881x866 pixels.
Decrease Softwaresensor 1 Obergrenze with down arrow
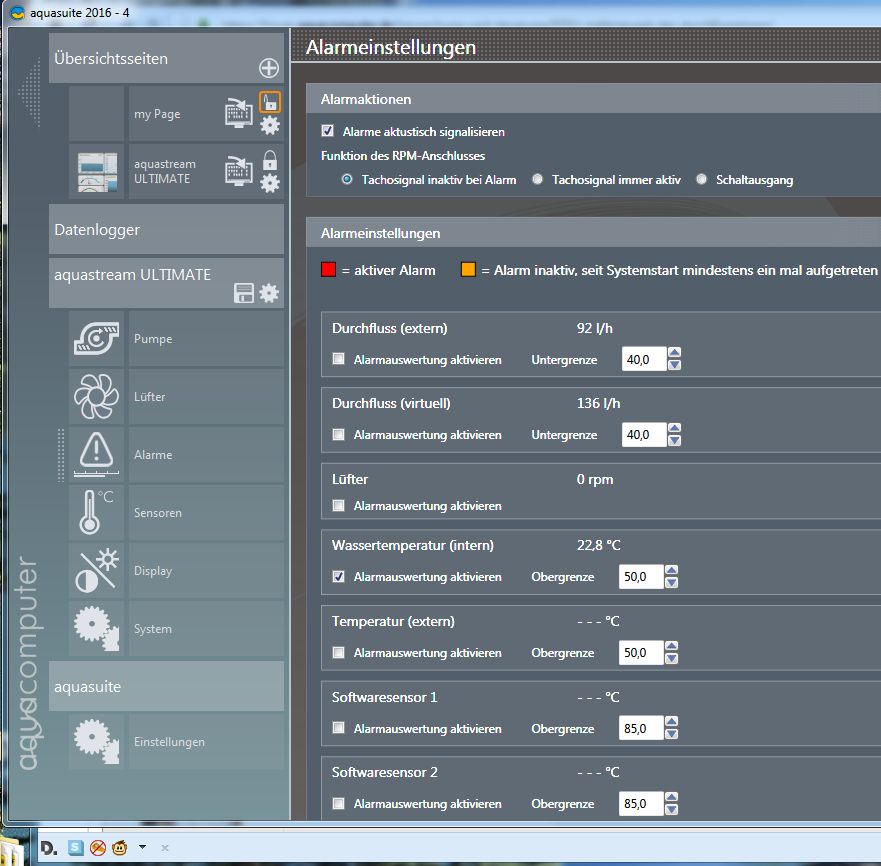pos(671,735)
